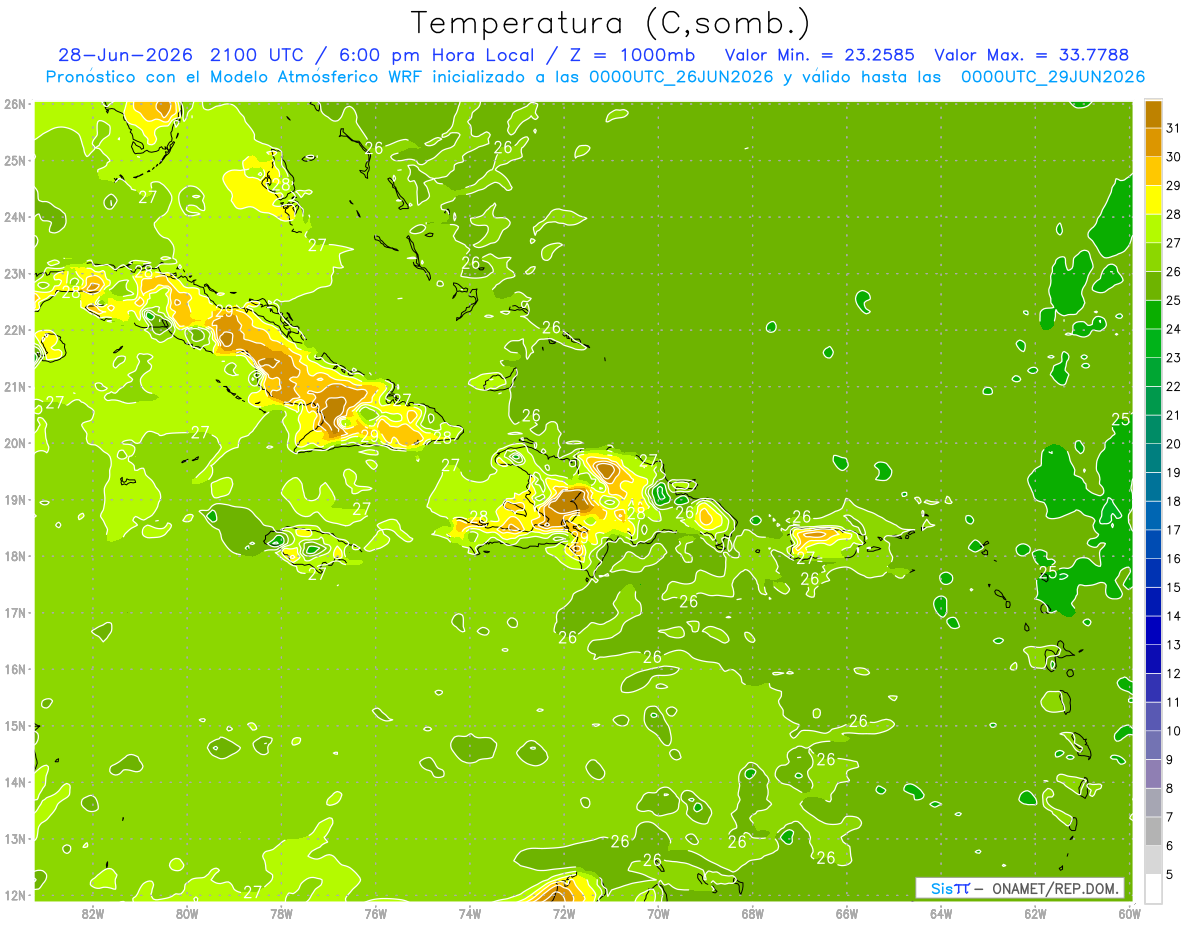
Task: Click the yellow 28–29 band on color scale
Action: 1153,200
